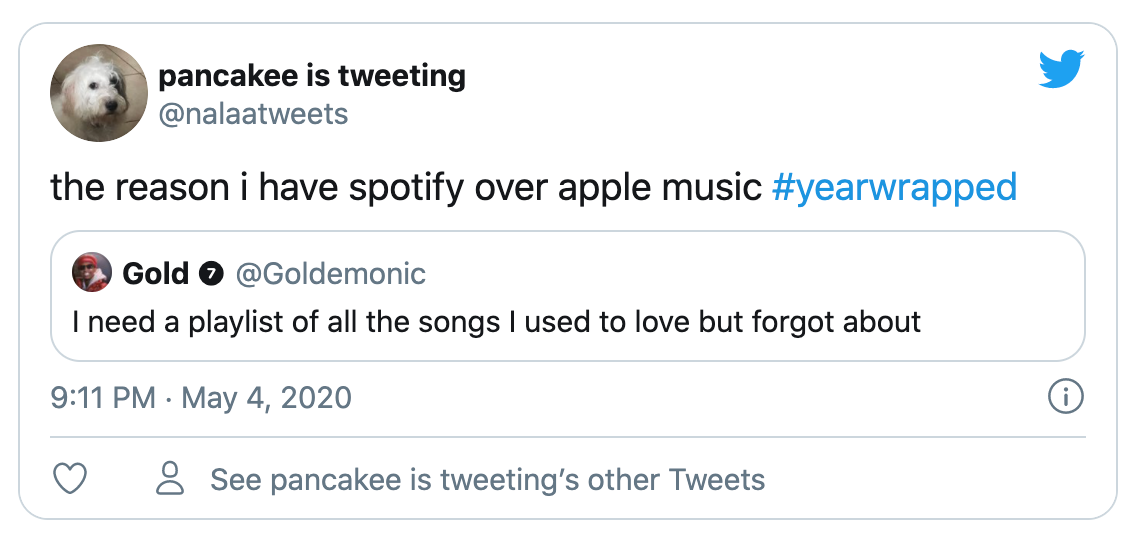This screenshot has width=1138, height=536.
Task: Click the @nalaatweets handle
Action: [x=253, y=114]
